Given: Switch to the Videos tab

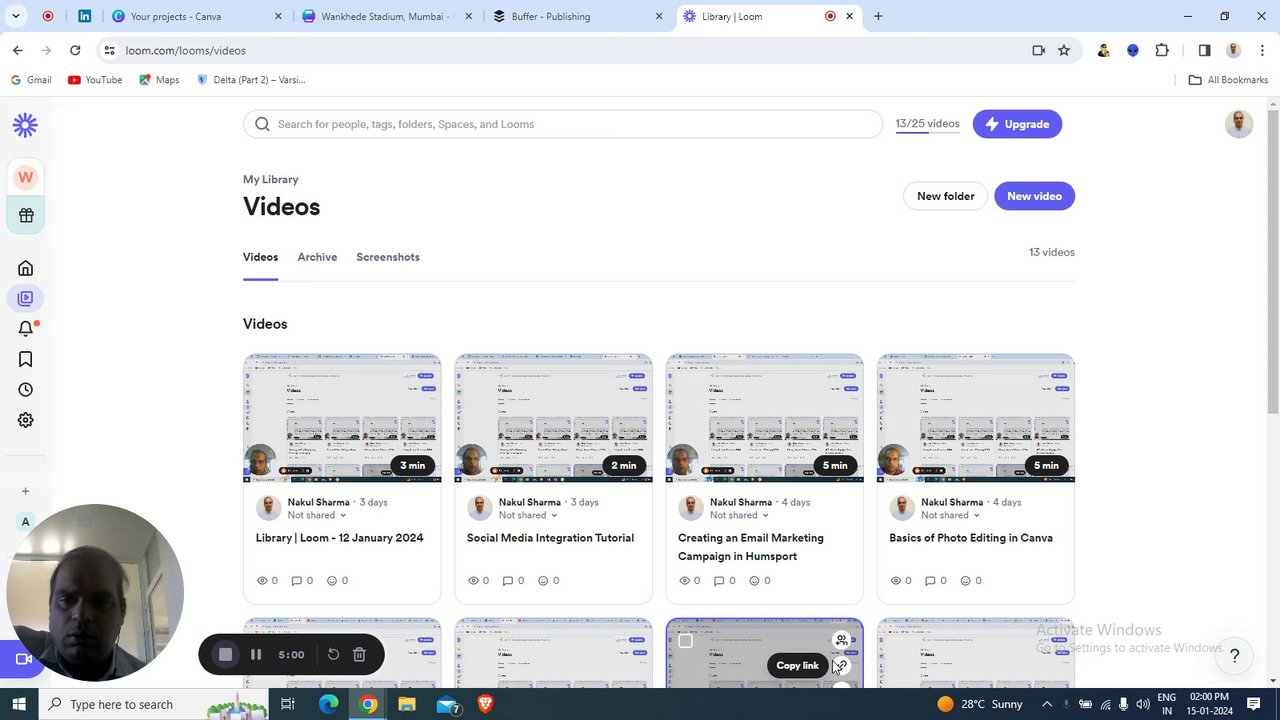Looking at the screenshot, I should (260, 257).
